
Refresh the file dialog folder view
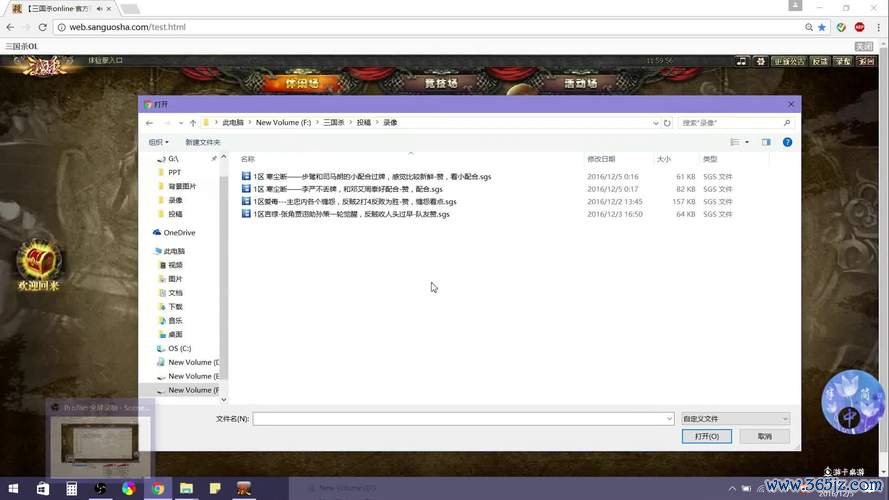pos(667,123)
